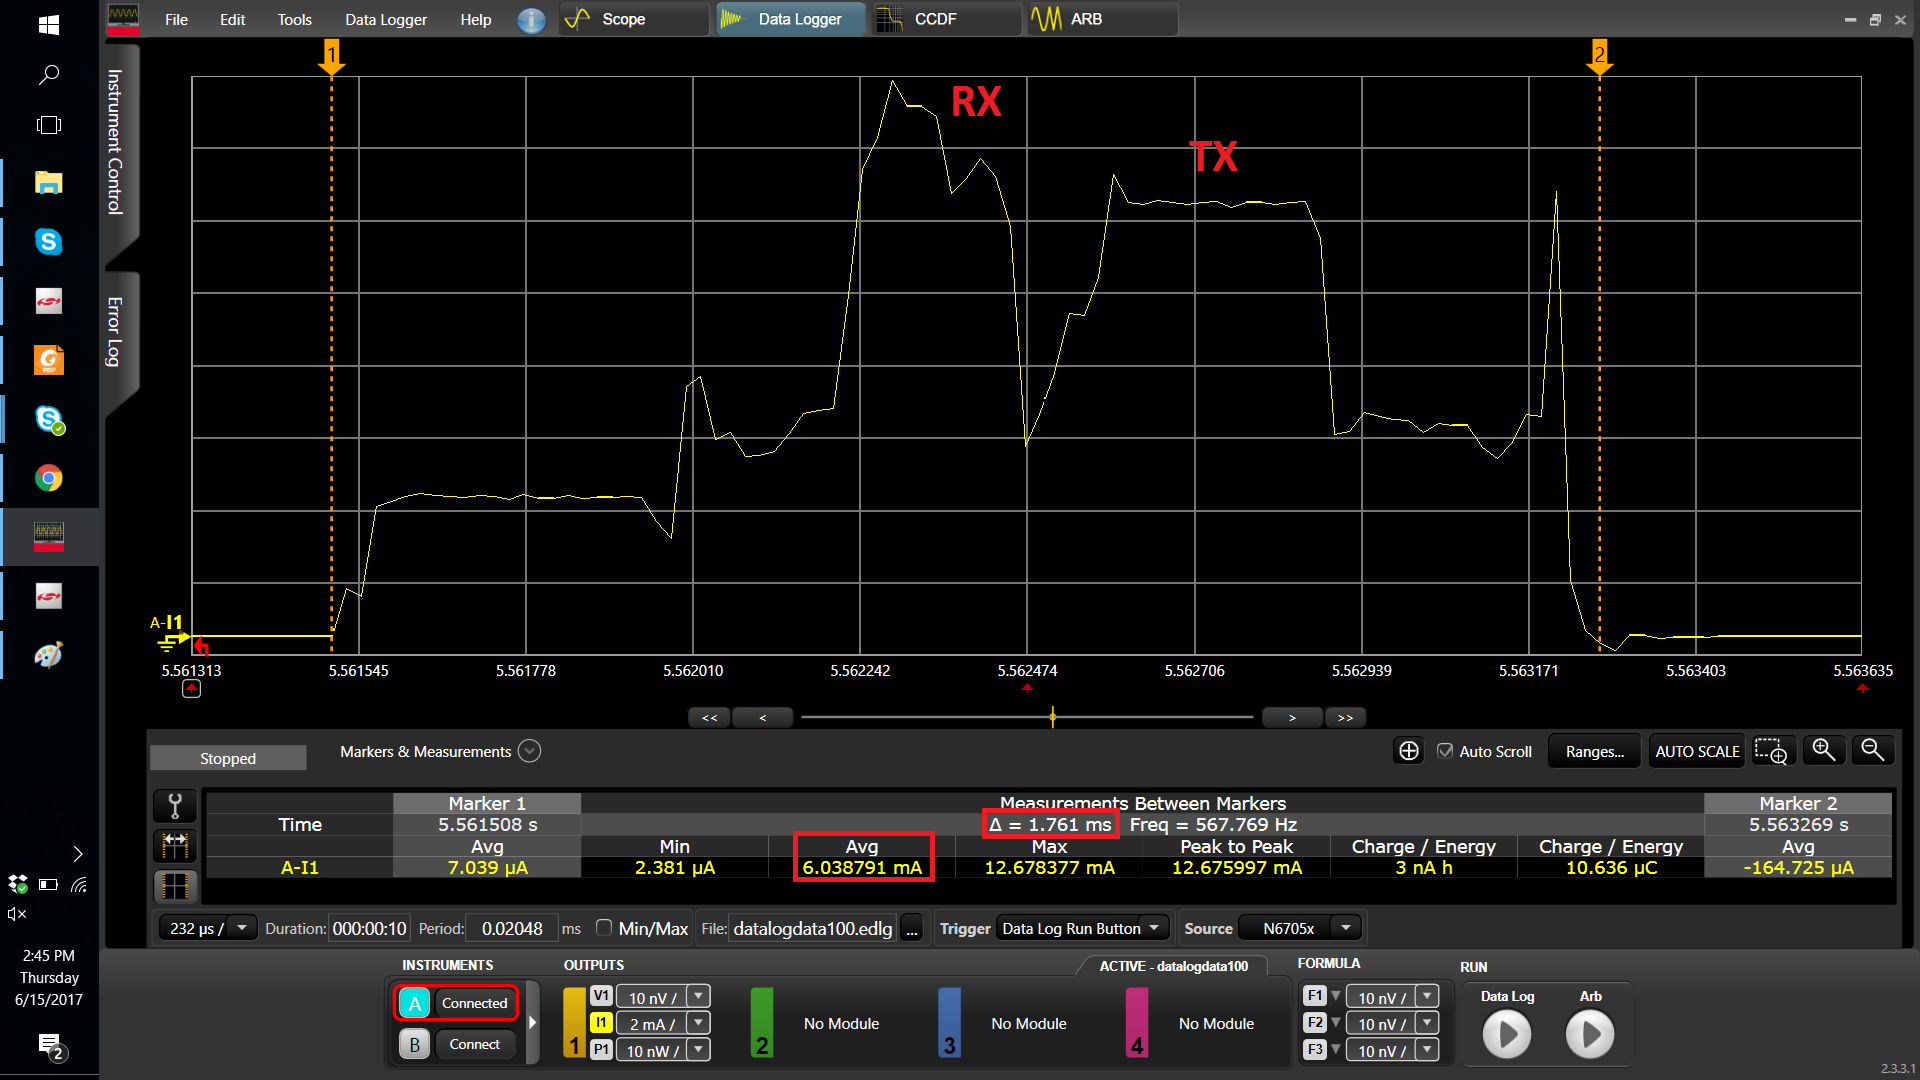Enable the Min/Max checkbox

pos(604,928)
